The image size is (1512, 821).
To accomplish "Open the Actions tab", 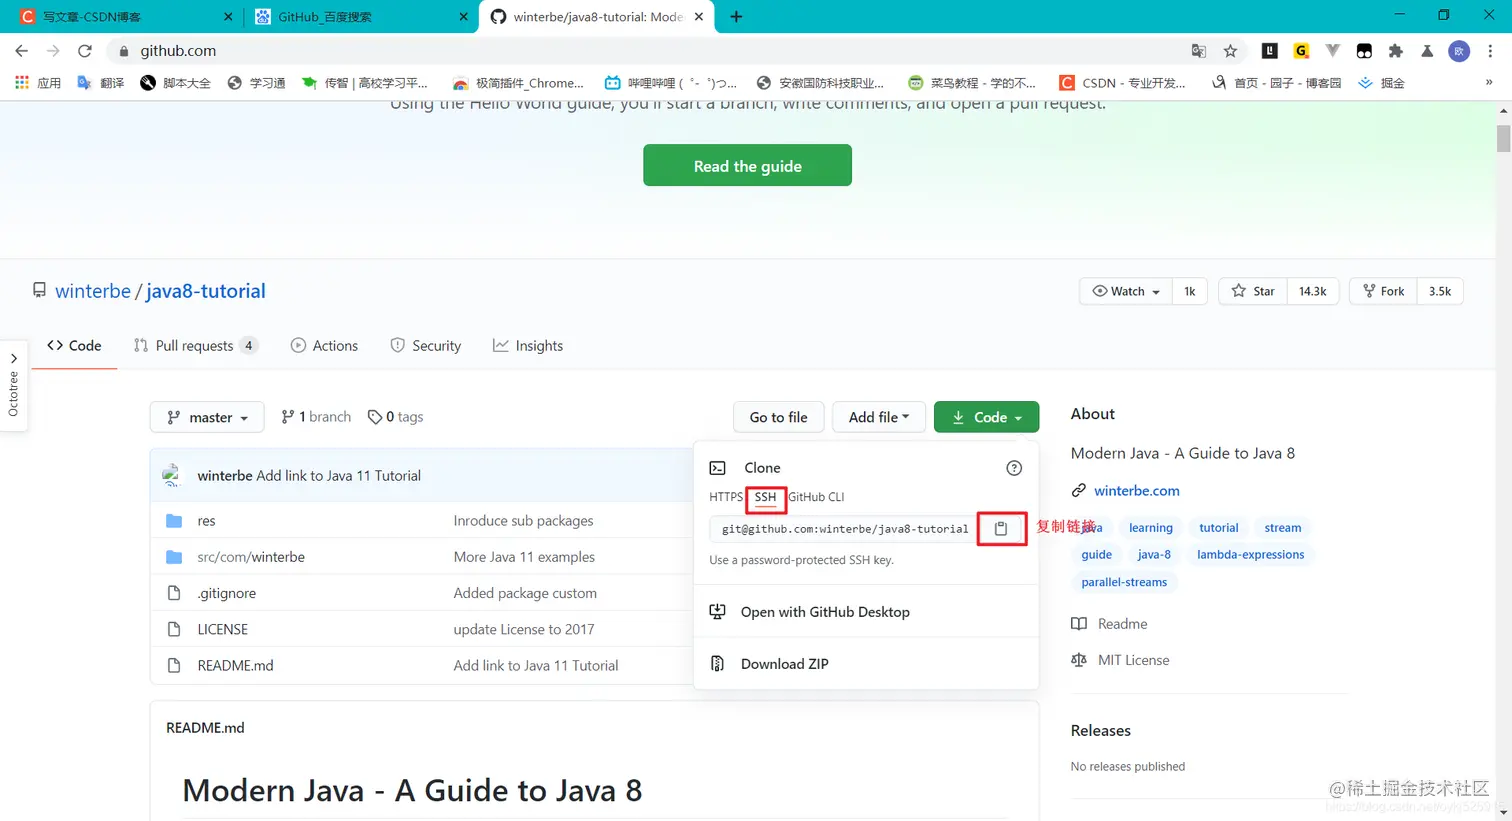I will click(324, 345).
